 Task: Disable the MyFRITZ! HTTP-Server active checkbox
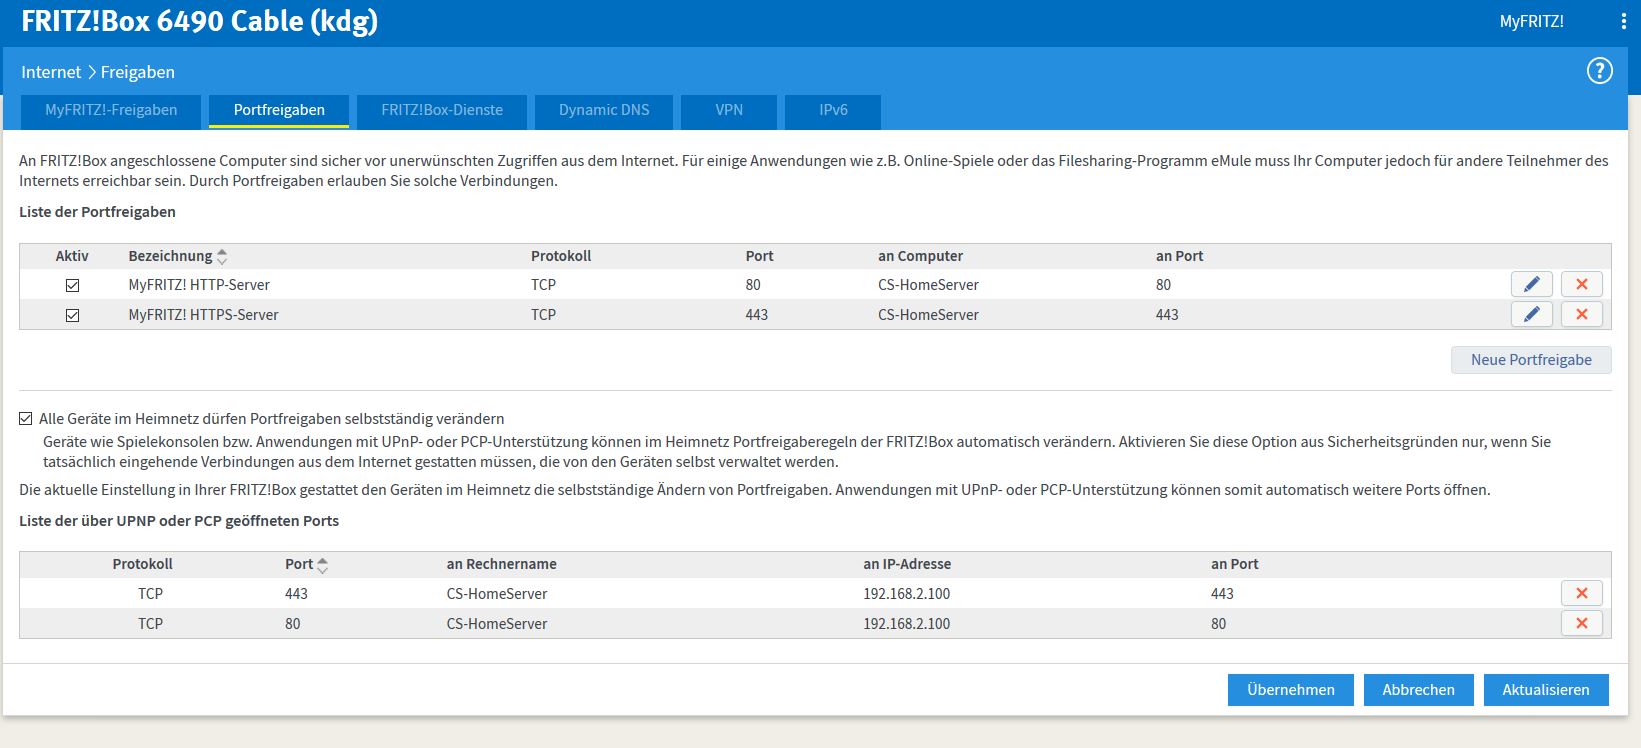pos(72,286)
